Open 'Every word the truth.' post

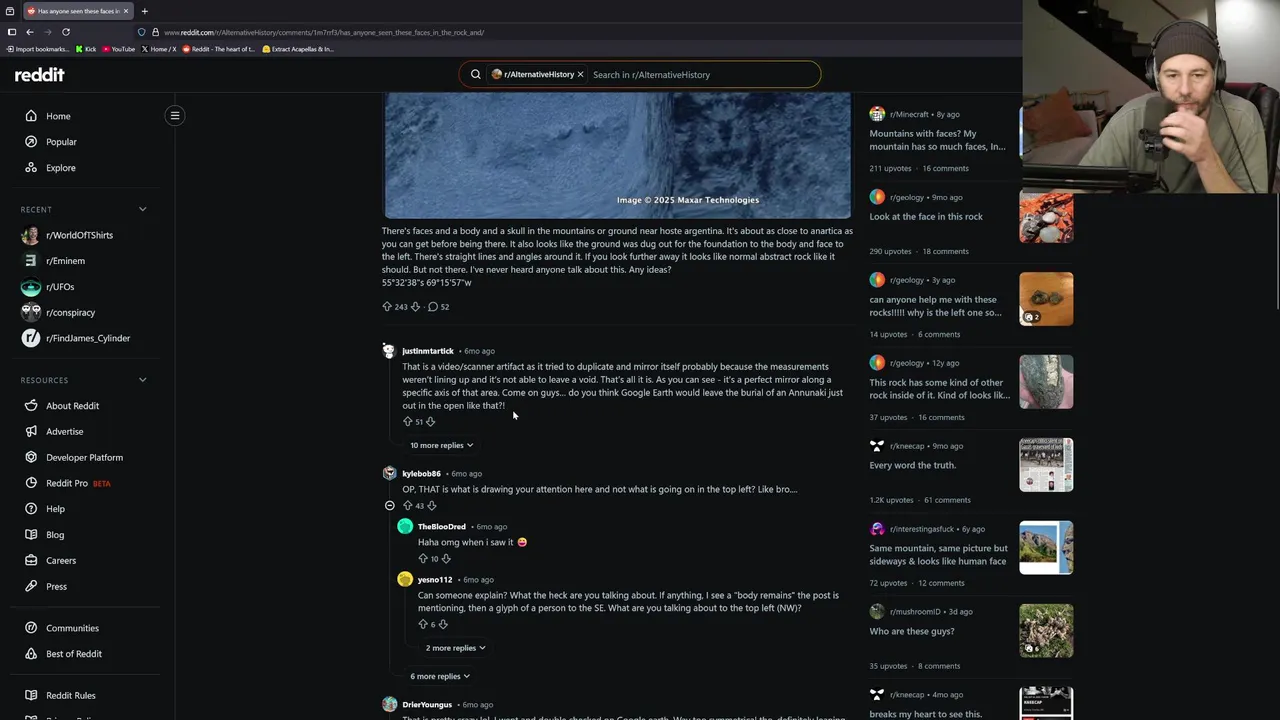pos(912,465)
